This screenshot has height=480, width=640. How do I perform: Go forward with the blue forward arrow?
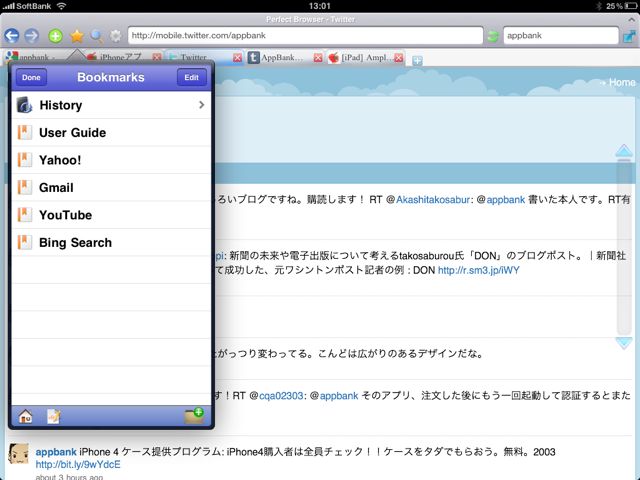[x=31, y=36]
